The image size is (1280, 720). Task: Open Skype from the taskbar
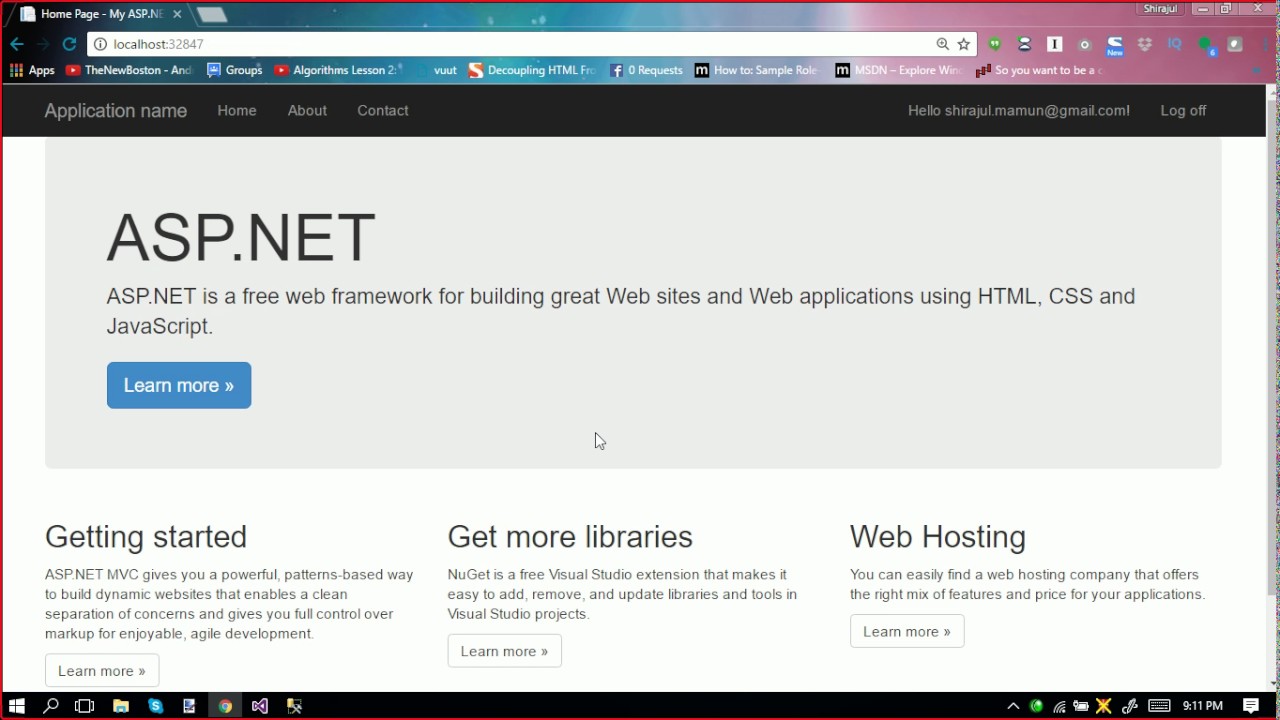tap(155, 706)
